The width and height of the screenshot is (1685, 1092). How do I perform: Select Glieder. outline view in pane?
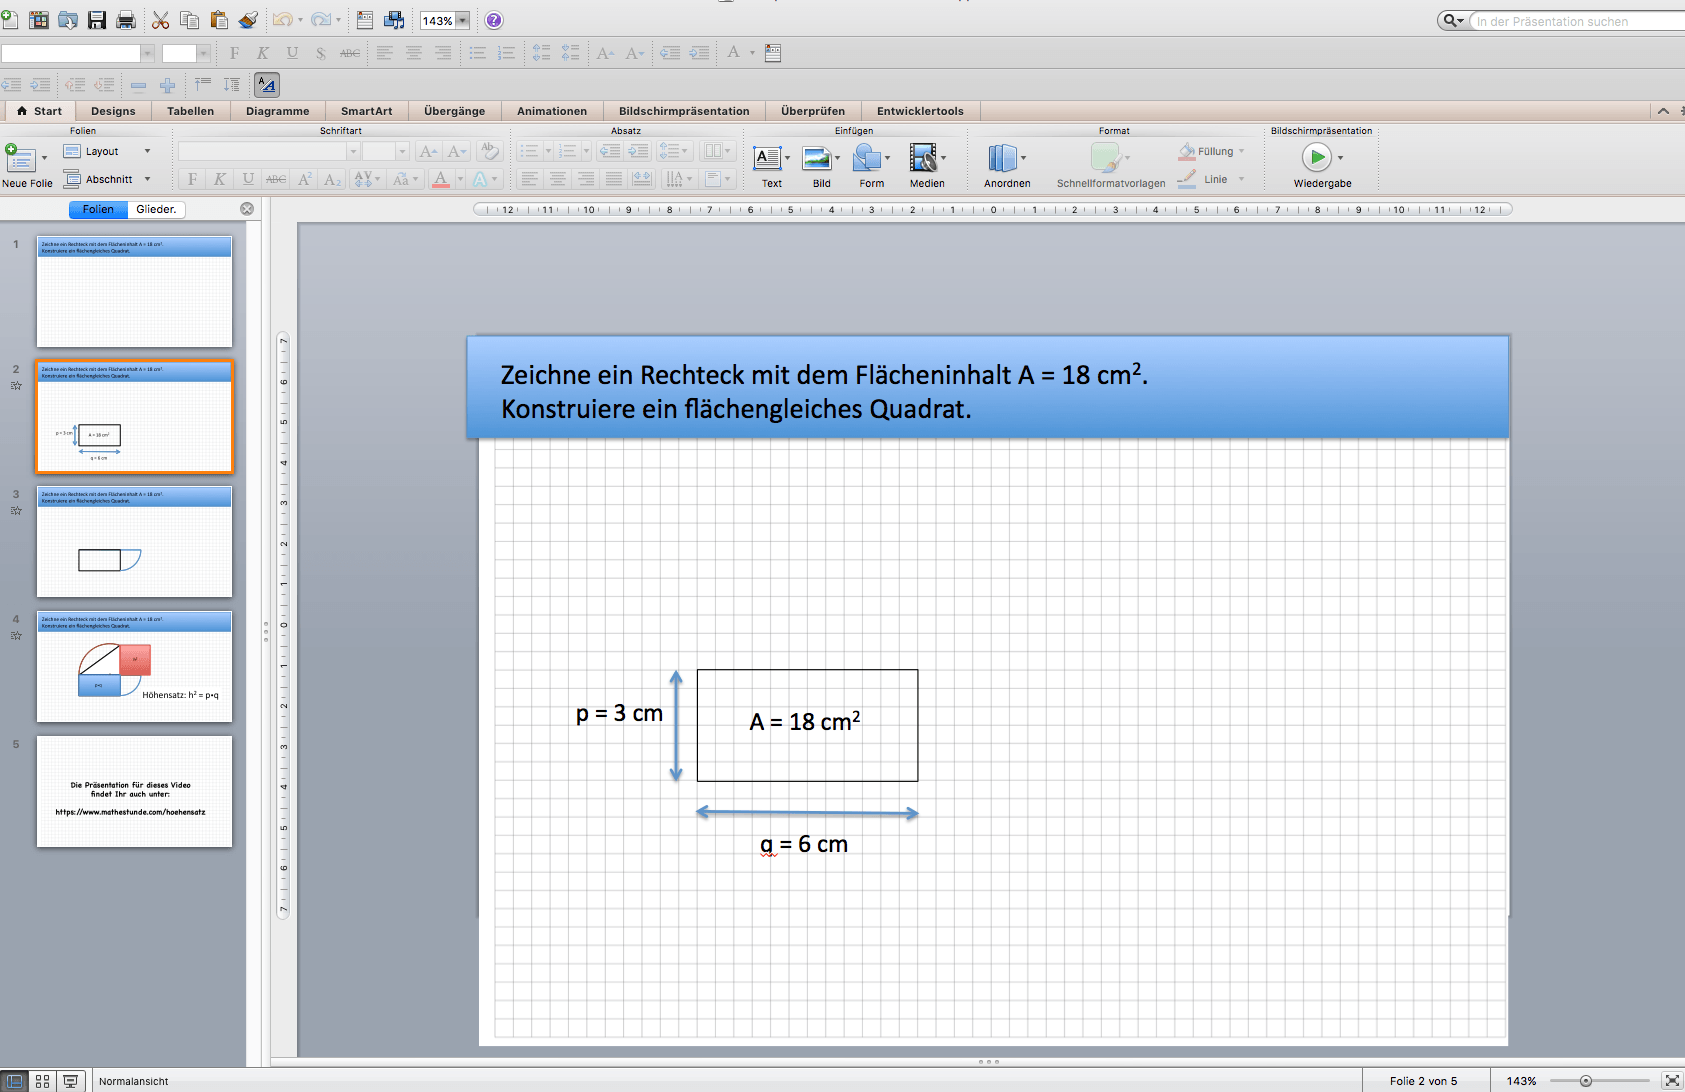[157, 209]
